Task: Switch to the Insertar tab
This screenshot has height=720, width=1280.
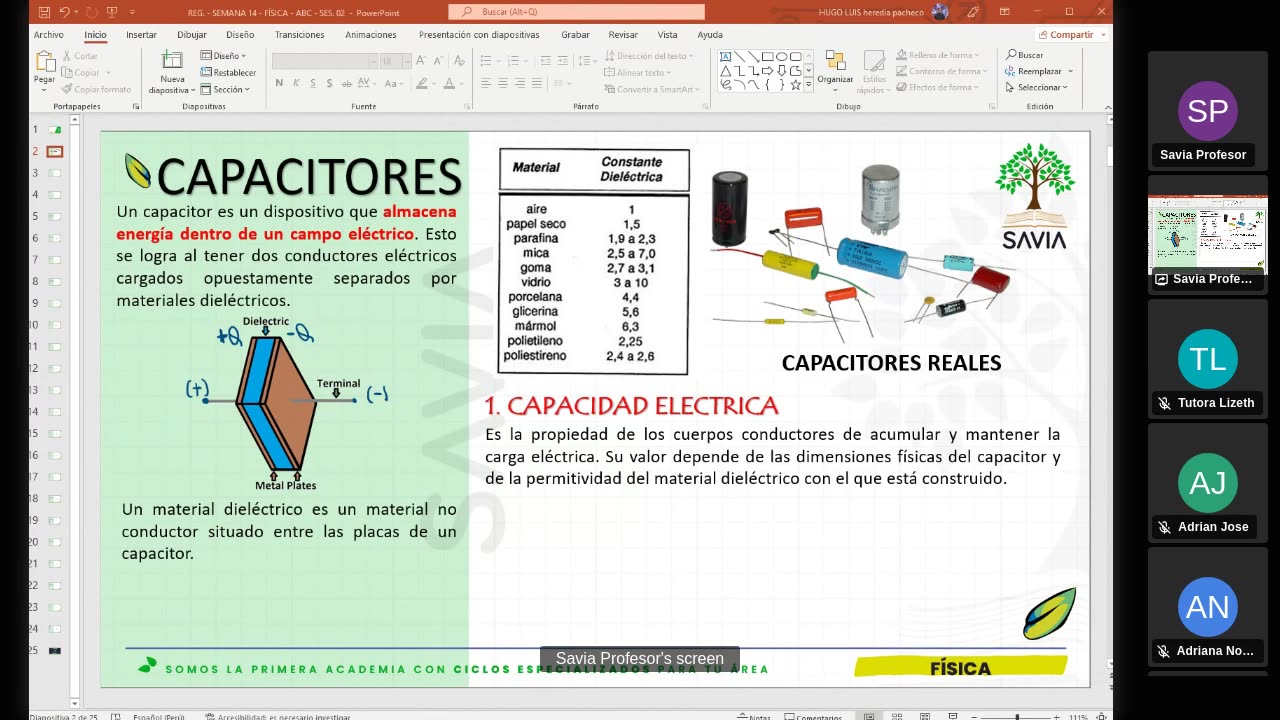Action: (x=141, y=34)
